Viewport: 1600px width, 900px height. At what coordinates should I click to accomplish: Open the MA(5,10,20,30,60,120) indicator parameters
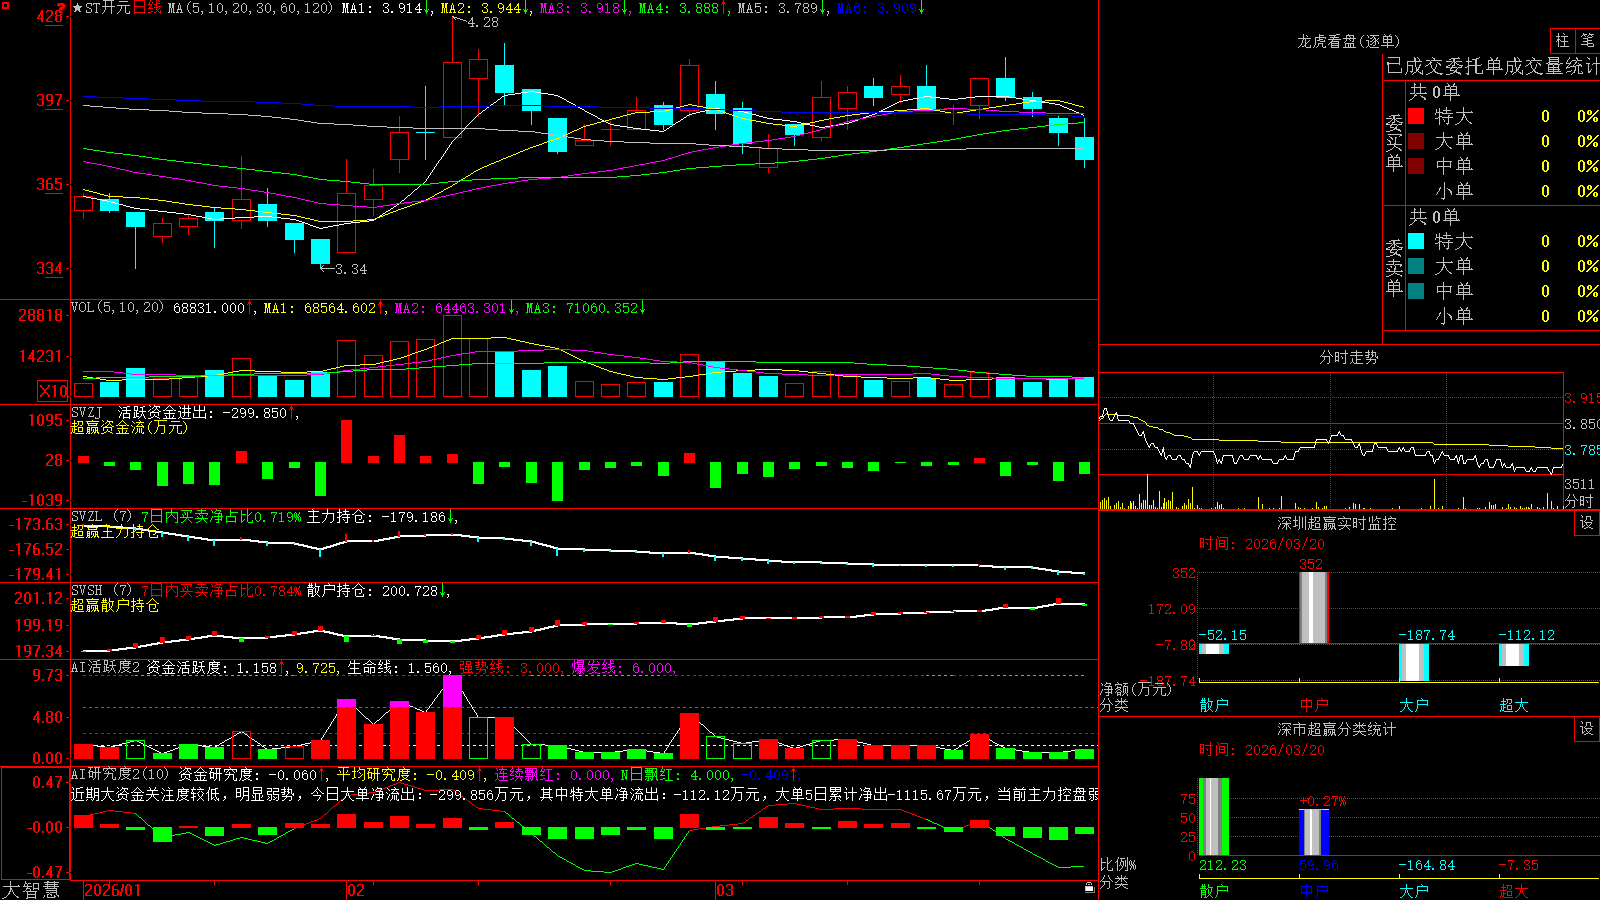point(250,8)
